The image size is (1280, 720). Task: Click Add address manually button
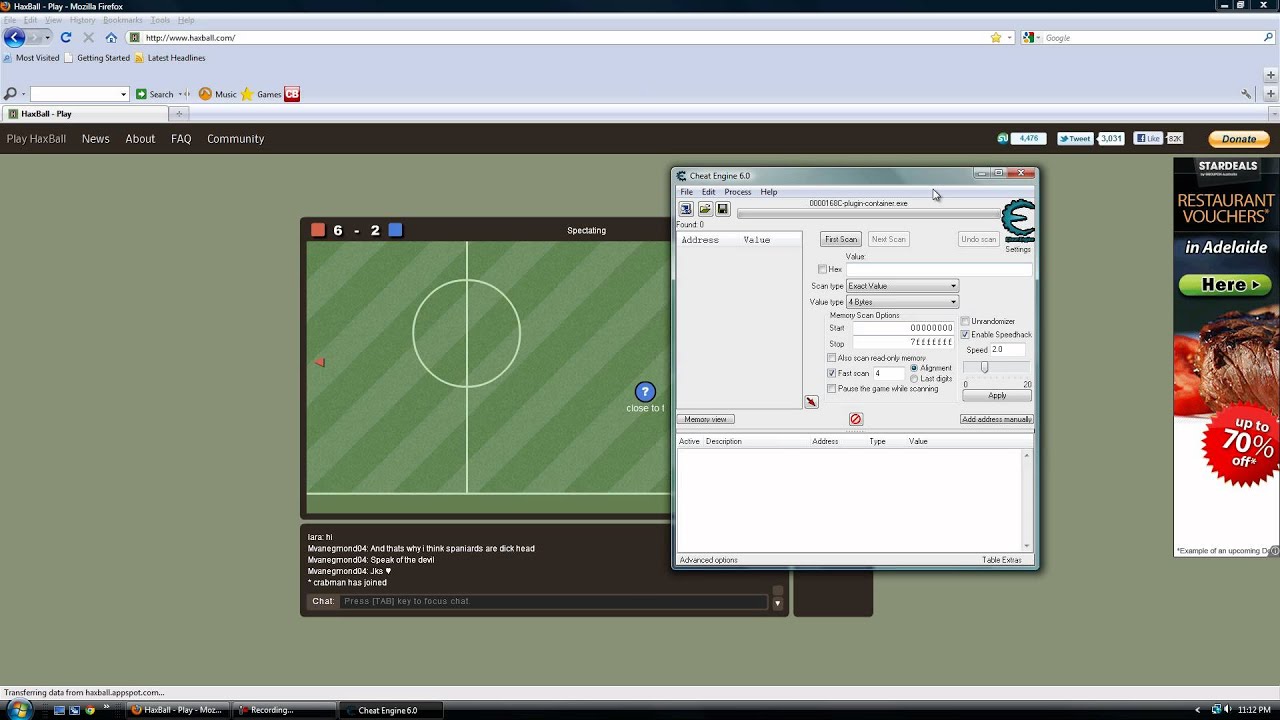(996, 419)
